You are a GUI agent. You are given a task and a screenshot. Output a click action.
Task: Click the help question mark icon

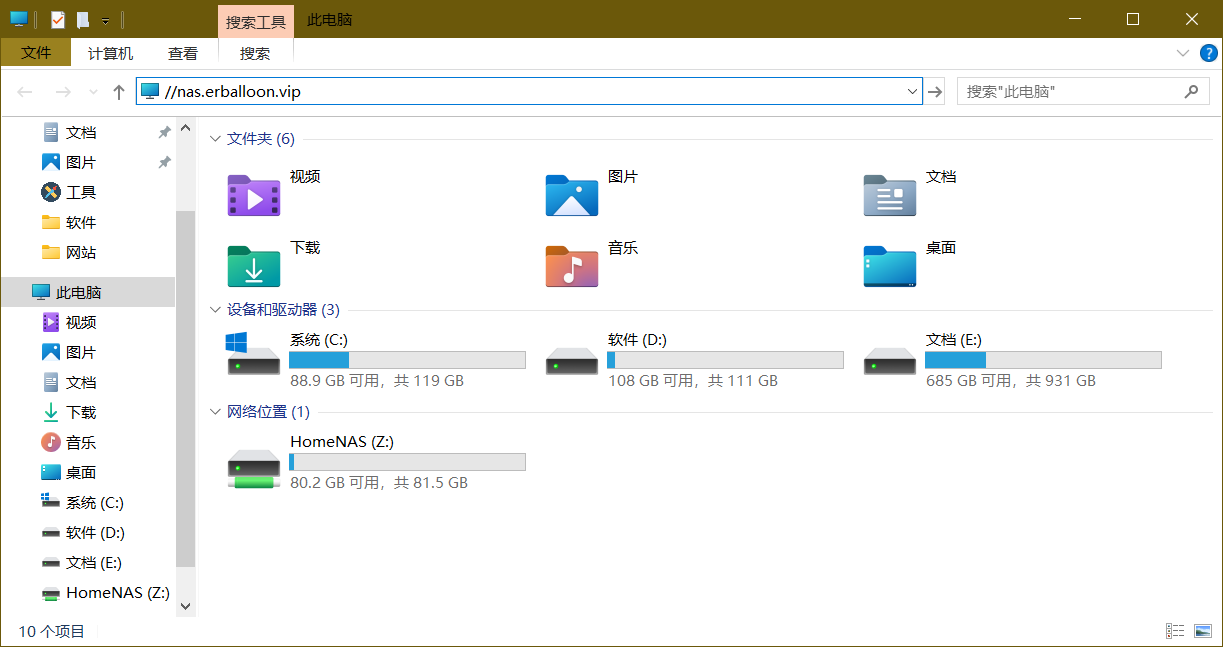tap(1208, 54)
